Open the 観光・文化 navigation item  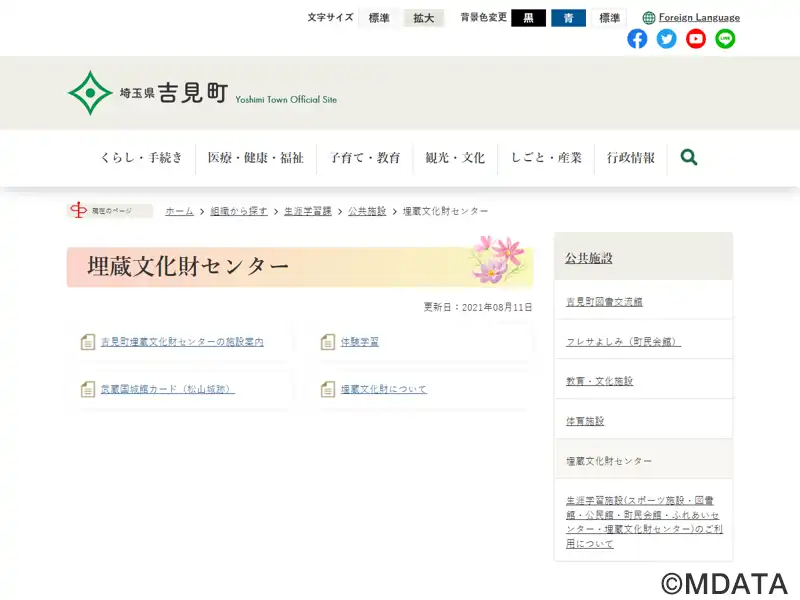pyautogui.click(x=455, y=158)
